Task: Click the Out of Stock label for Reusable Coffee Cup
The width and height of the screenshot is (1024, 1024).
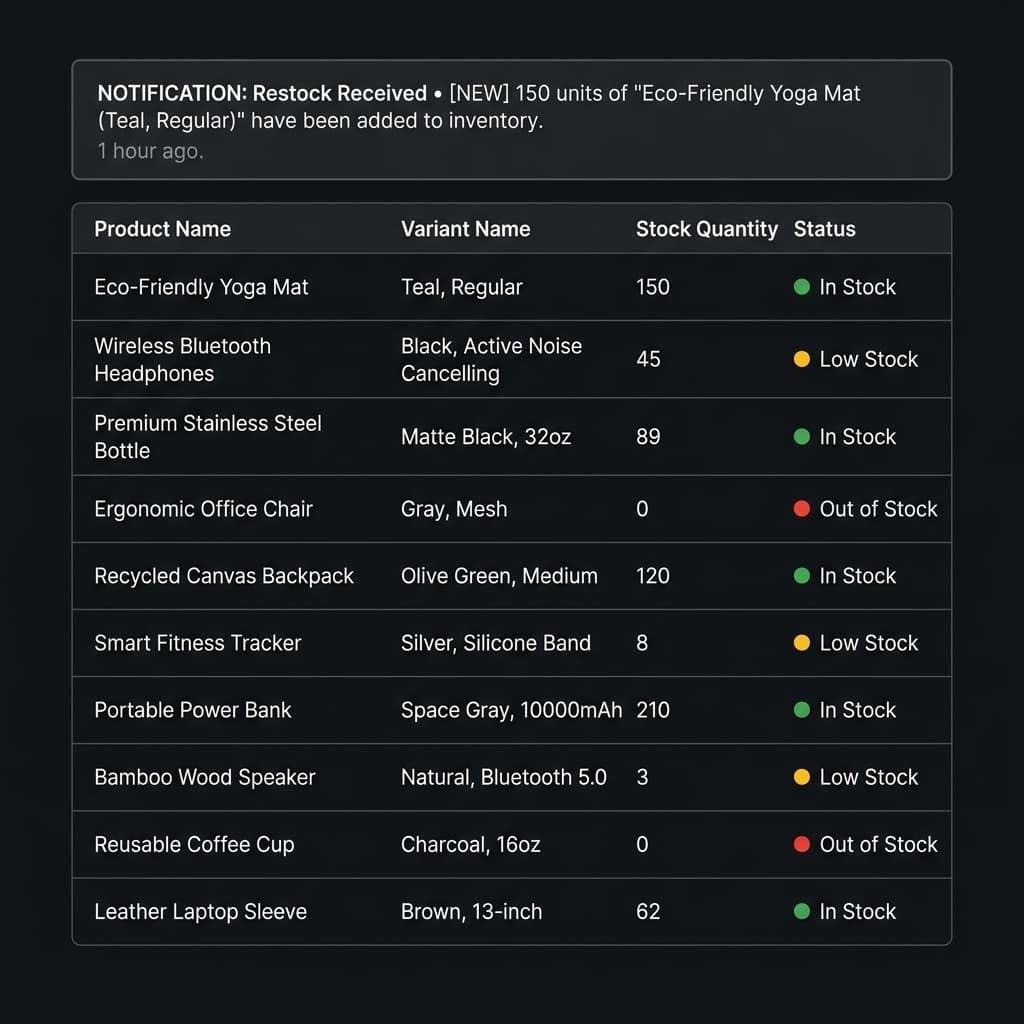Action: pos(877,844)
